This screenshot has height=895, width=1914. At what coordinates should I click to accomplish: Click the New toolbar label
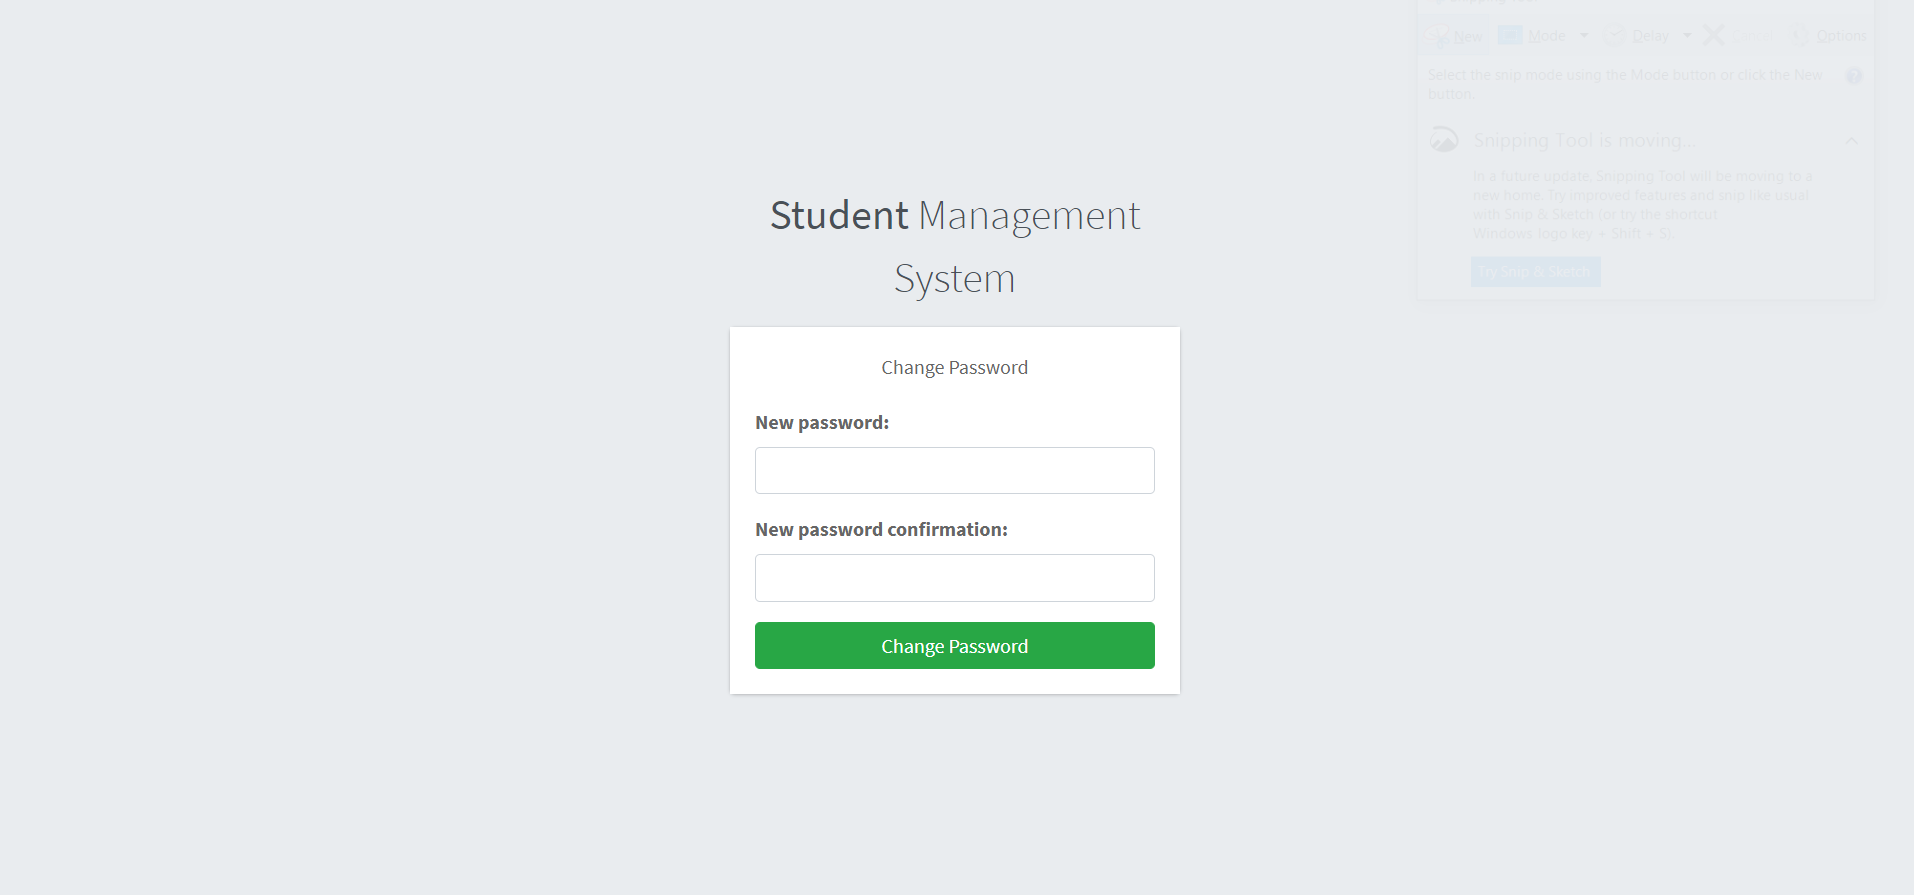pyautogui.click(x=1468, y=36)
